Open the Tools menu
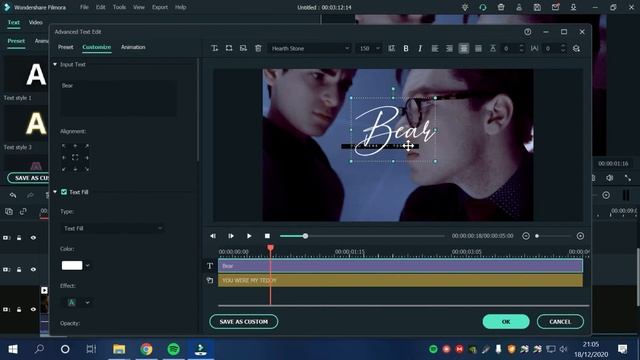 tap(119, 7)
